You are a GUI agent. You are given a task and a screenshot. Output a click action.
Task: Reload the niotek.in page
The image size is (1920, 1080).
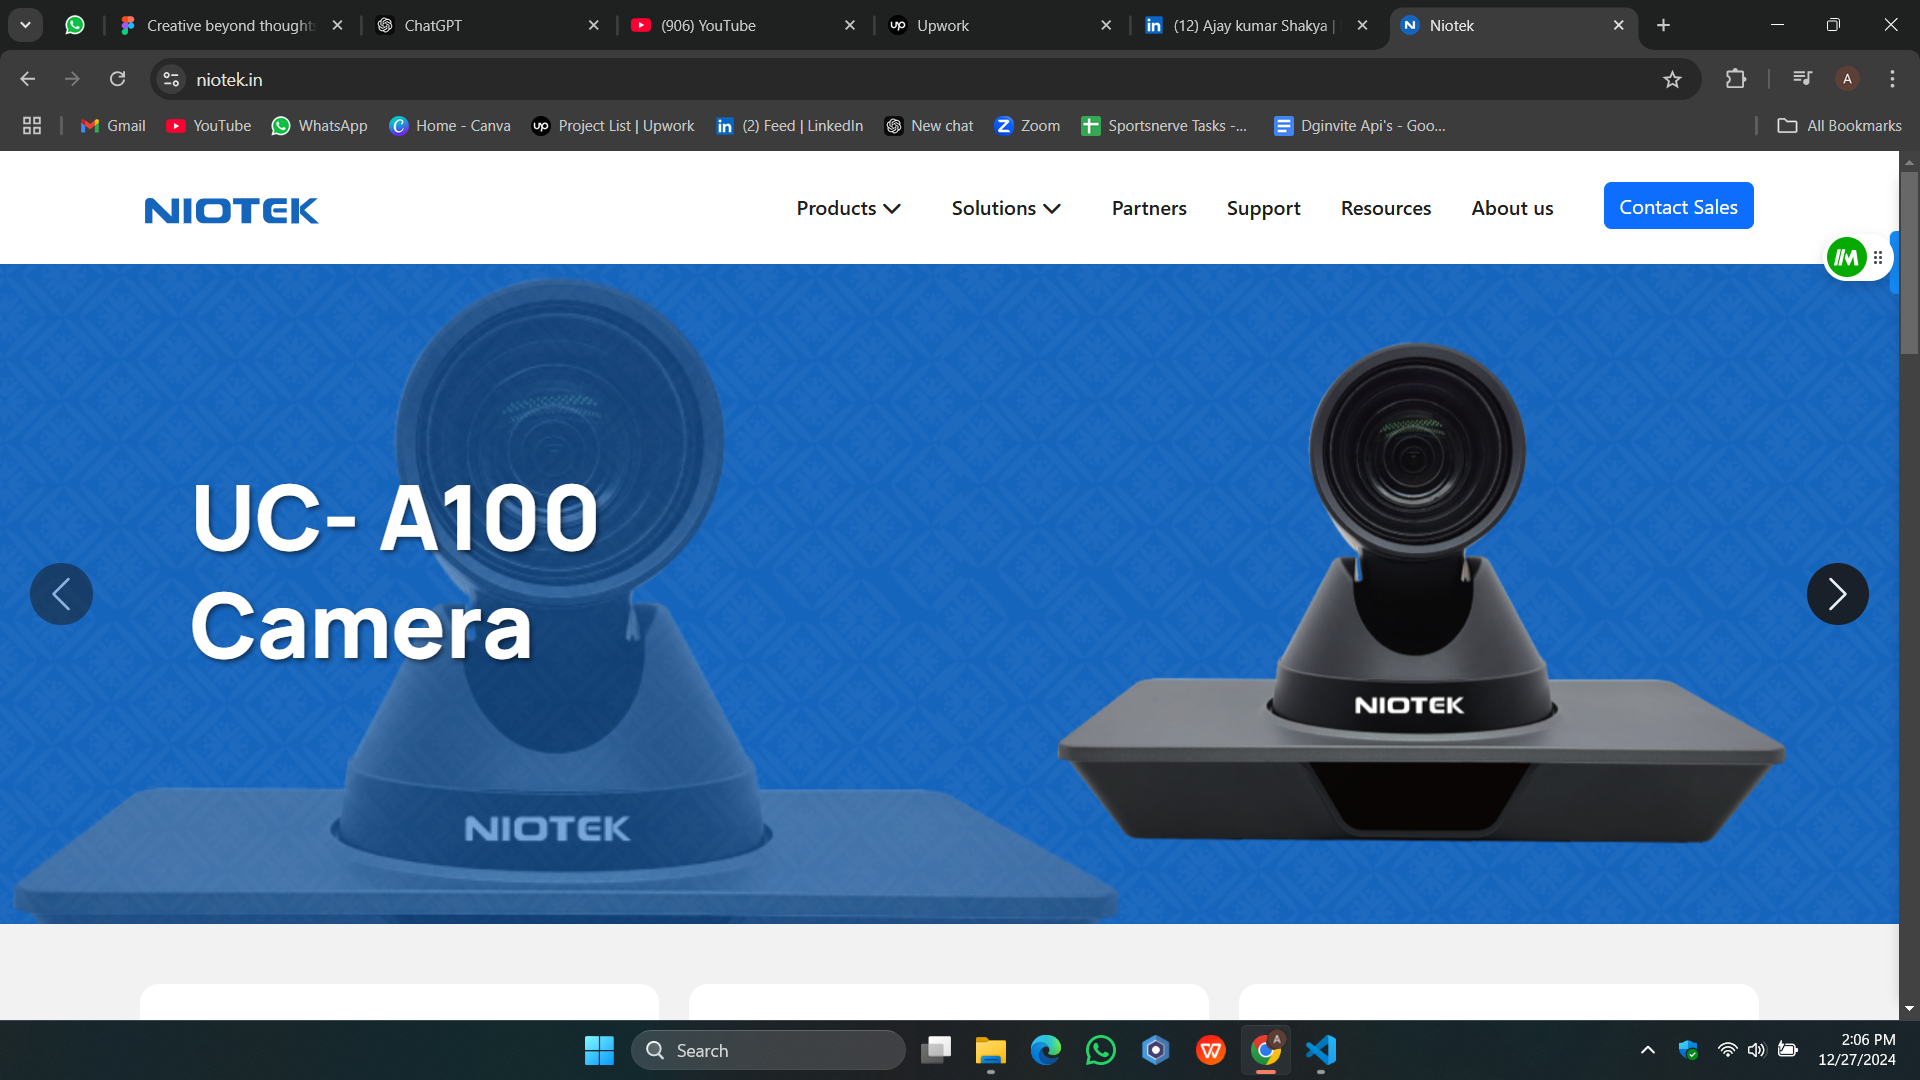point(117,79)
